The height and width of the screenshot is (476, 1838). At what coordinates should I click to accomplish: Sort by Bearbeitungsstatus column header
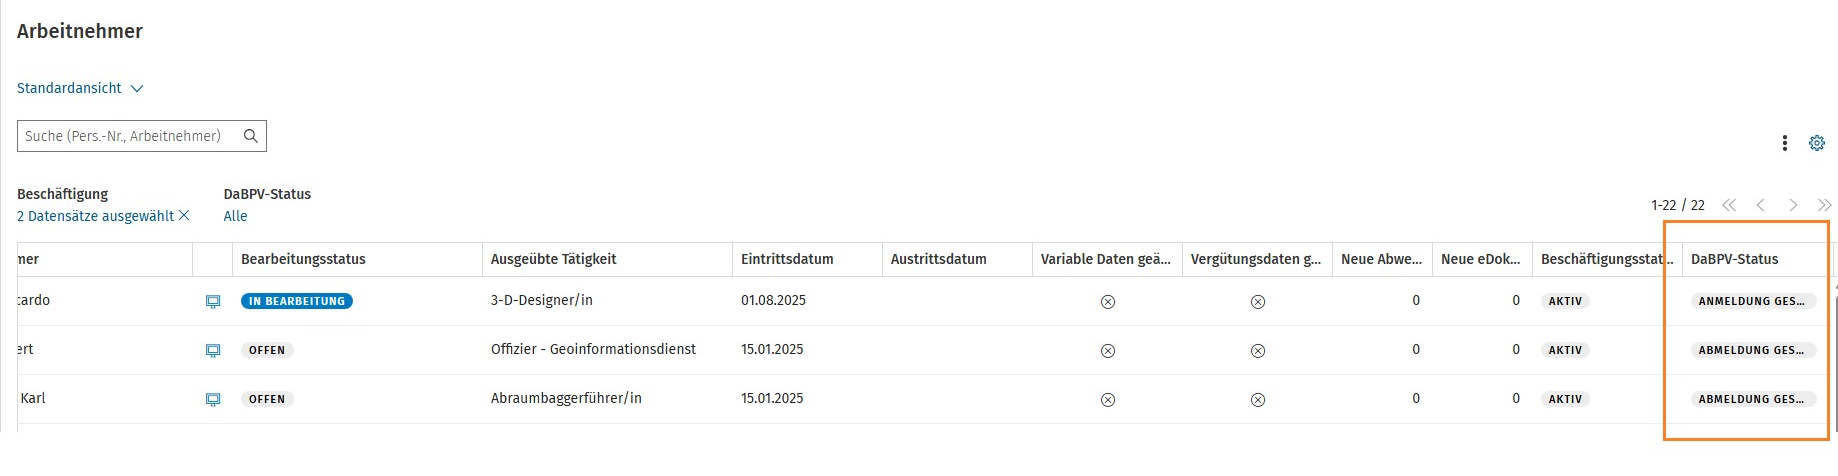(x=303, y=259)
